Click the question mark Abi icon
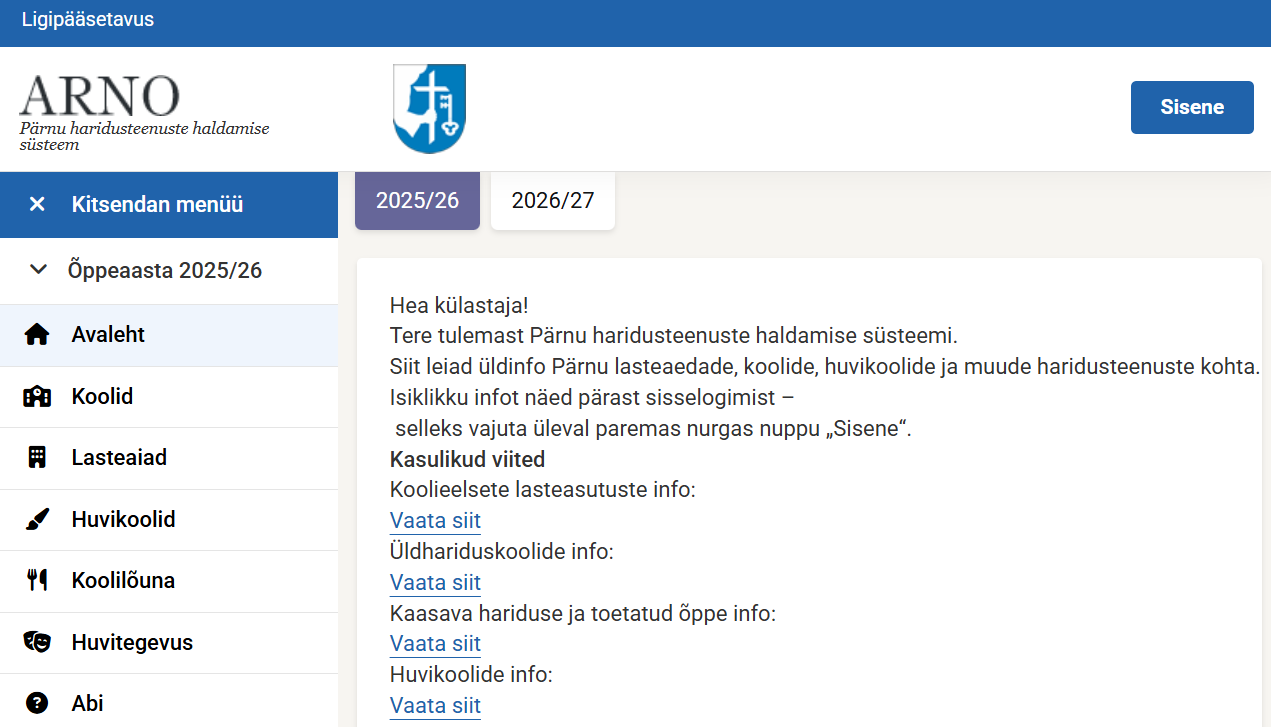The image size is (1271, 727). (37, 704)
